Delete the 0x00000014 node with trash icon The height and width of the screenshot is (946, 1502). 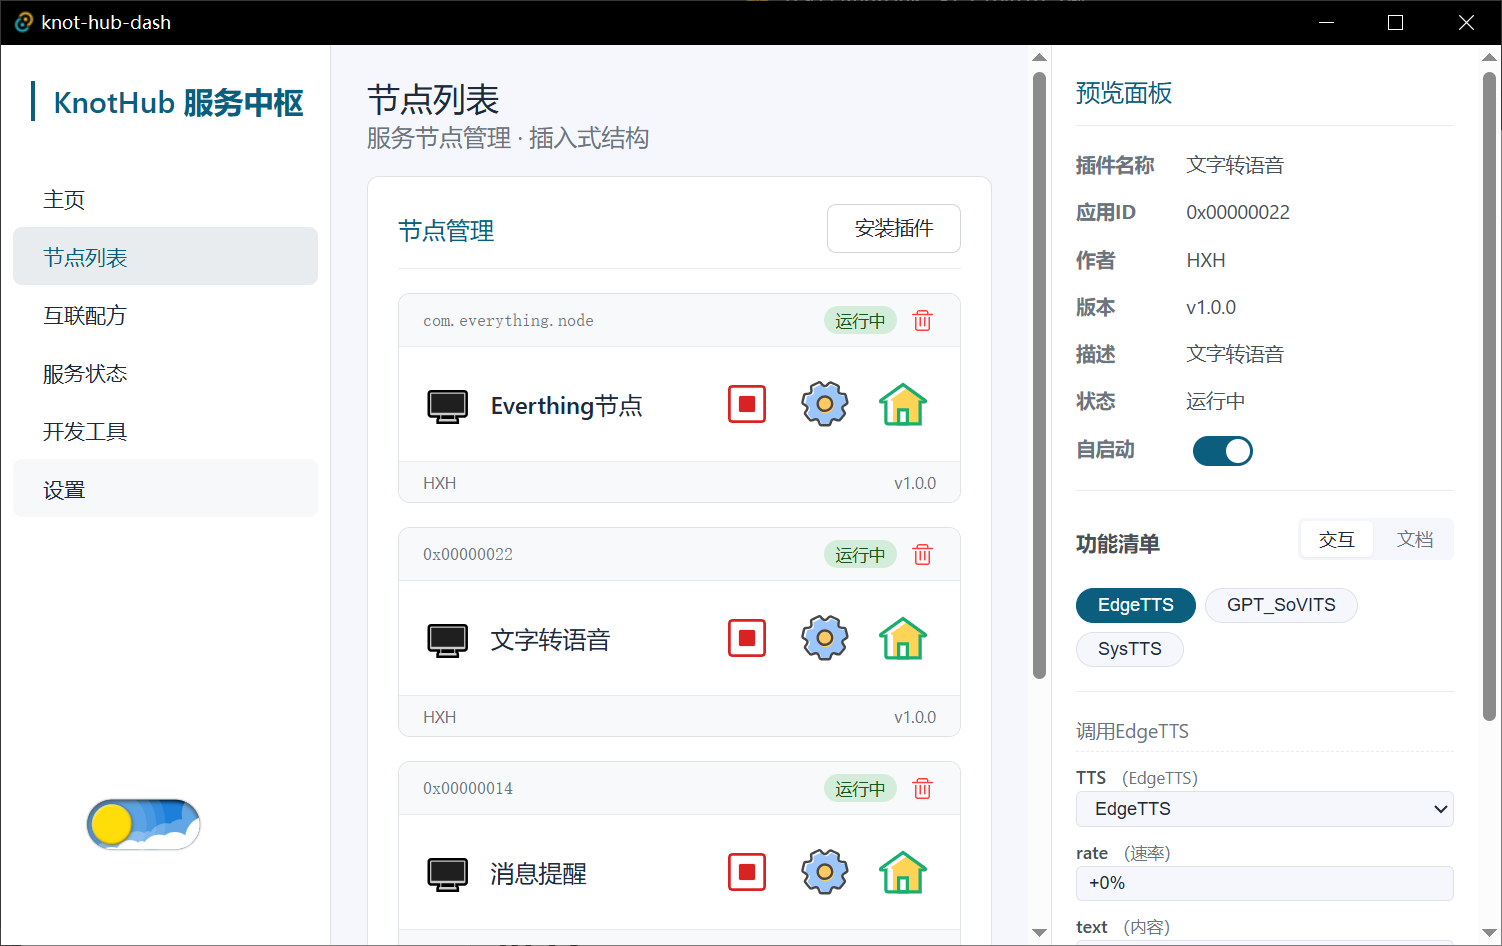coord(923,789)
